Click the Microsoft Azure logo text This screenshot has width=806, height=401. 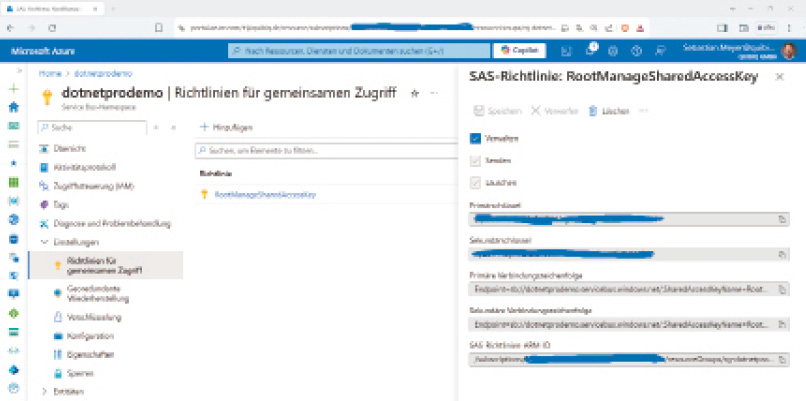coord(43,51)
